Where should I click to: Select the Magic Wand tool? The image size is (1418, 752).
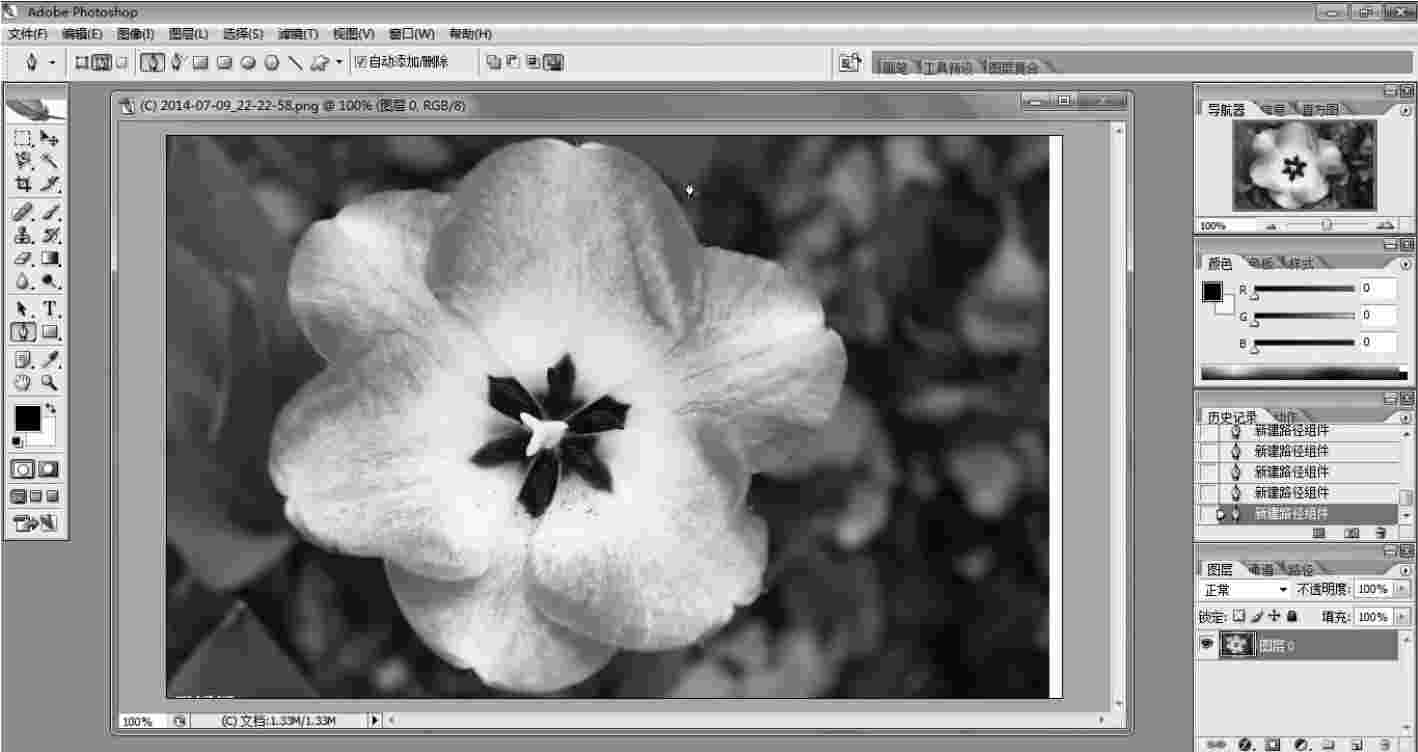coord(50,160)
